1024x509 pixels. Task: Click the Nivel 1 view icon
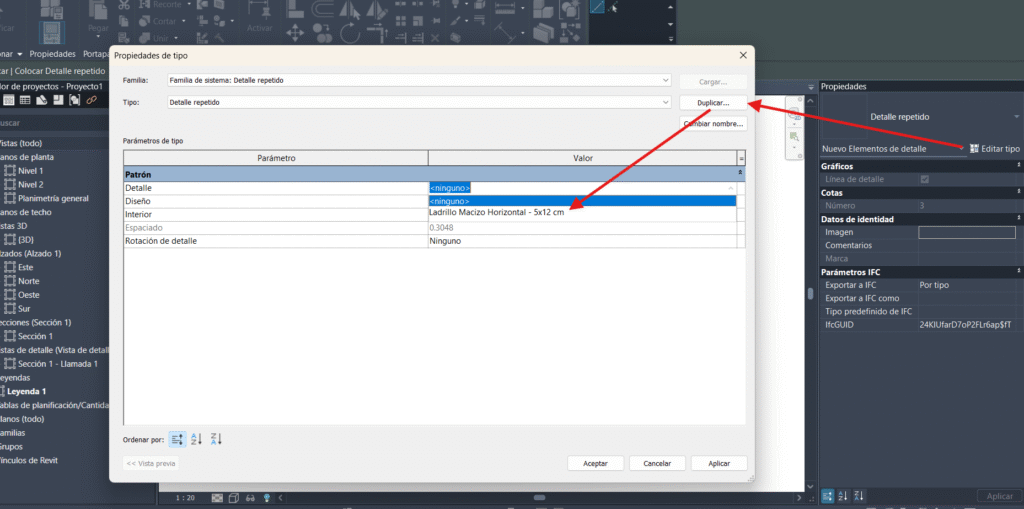11,171
